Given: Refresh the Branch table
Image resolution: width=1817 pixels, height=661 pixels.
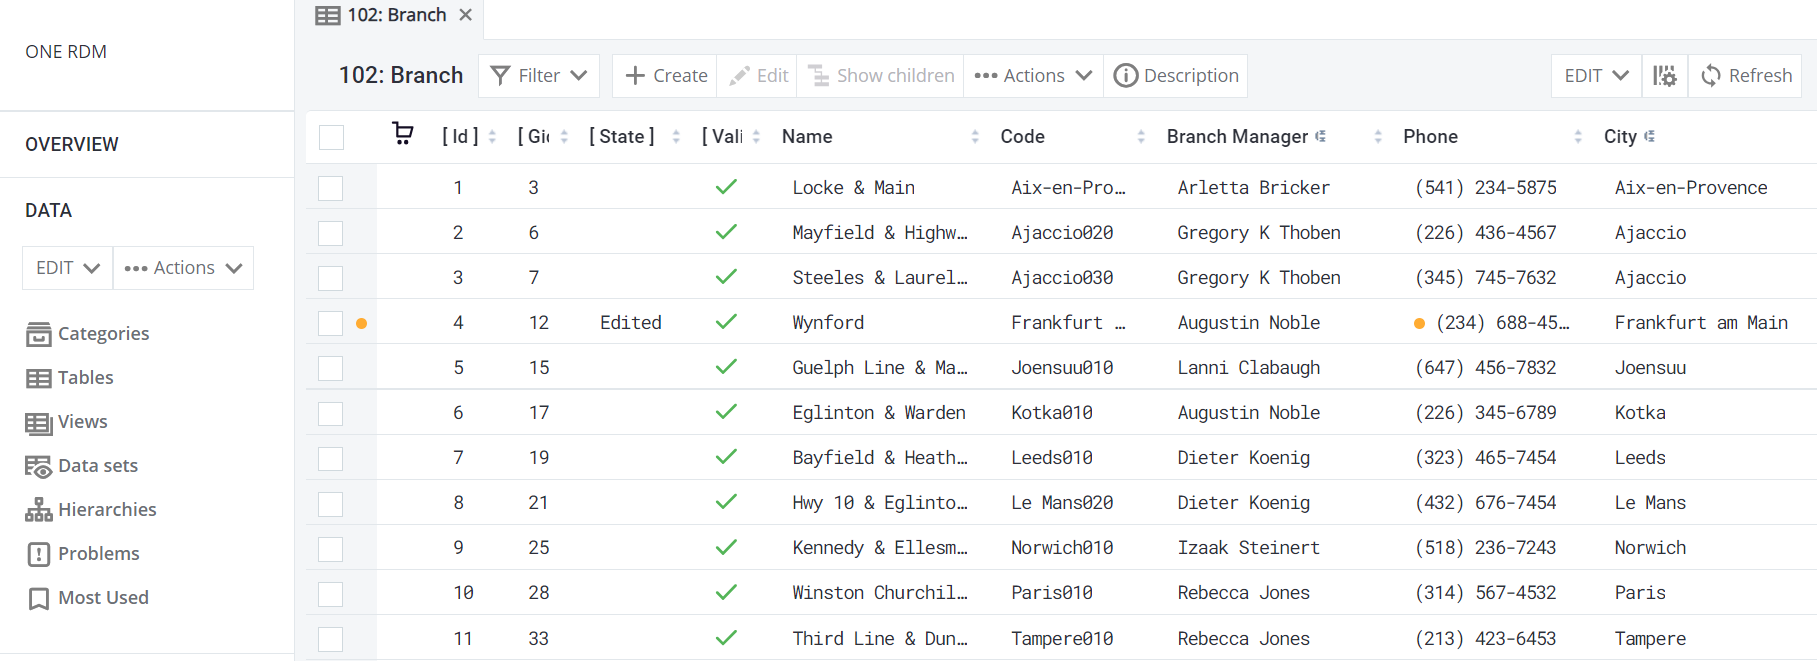Looking at the screenshot, I should point(1746,76).
